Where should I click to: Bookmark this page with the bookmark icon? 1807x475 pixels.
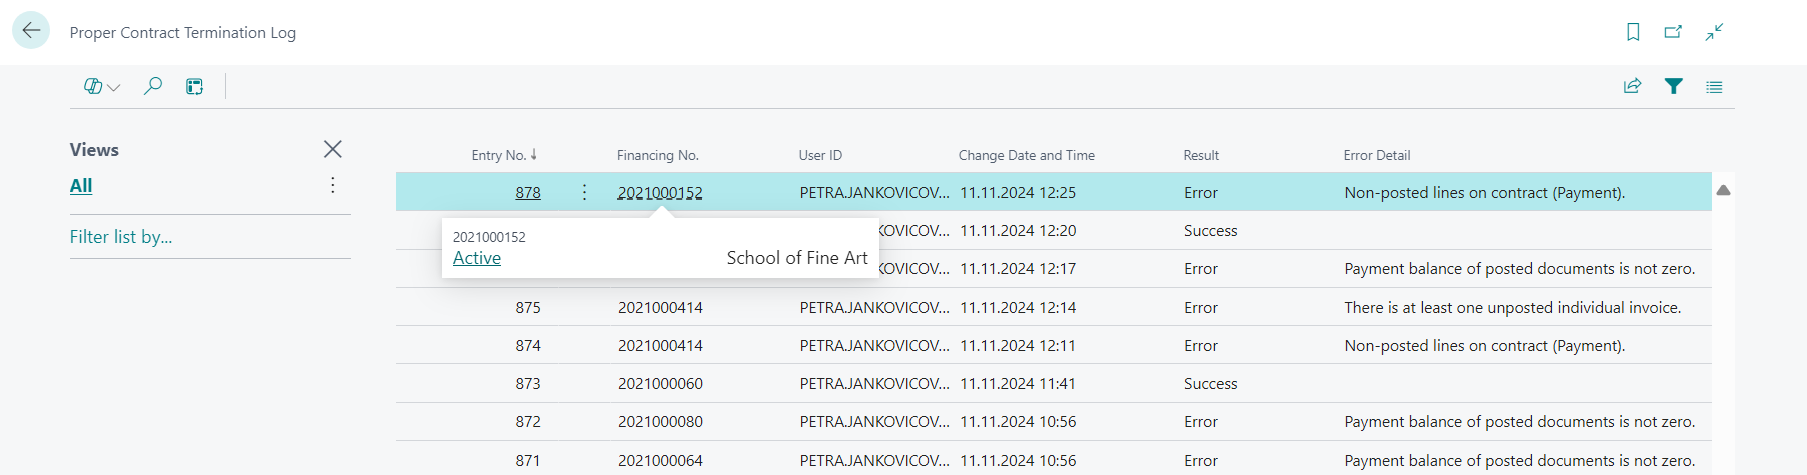click(x=1633, y=32)
